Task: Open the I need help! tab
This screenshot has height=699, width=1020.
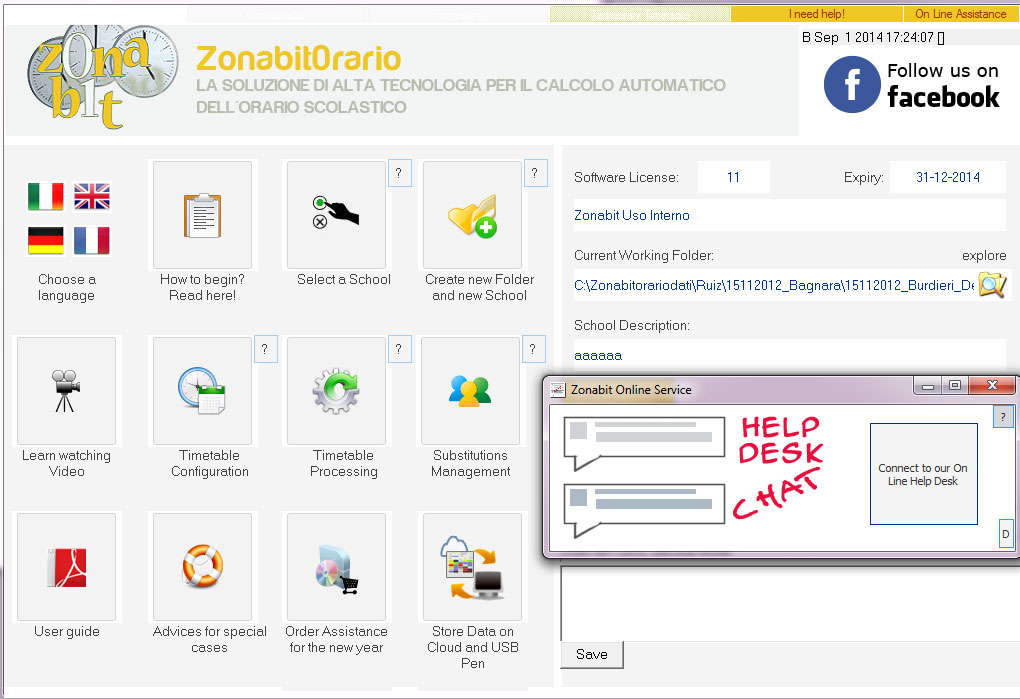Action: pos(816,14)
